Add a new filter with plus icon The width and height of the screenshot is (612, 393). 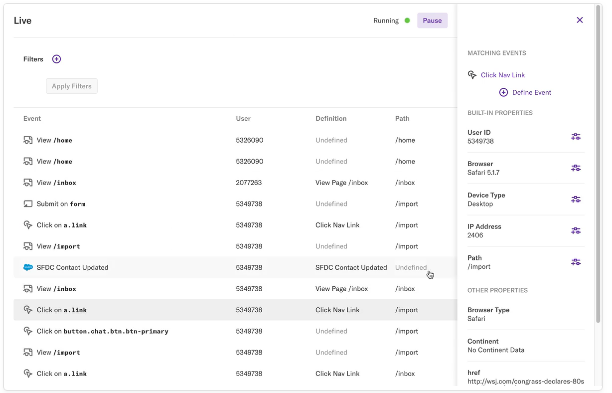coord(57,59)
